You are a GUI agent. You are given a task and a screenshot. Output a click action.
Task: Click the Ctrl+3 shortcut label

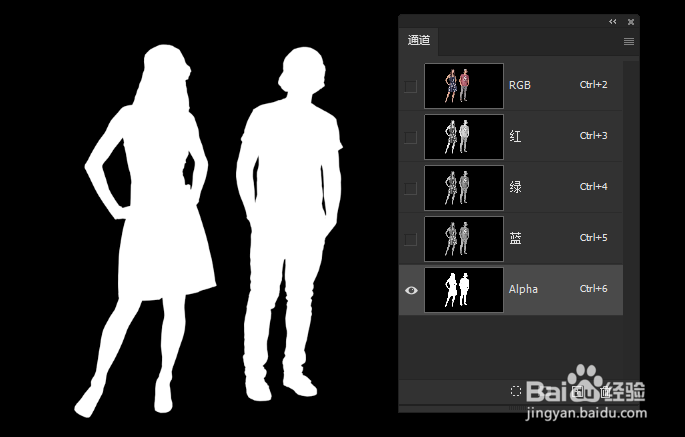tap(594, 136)
